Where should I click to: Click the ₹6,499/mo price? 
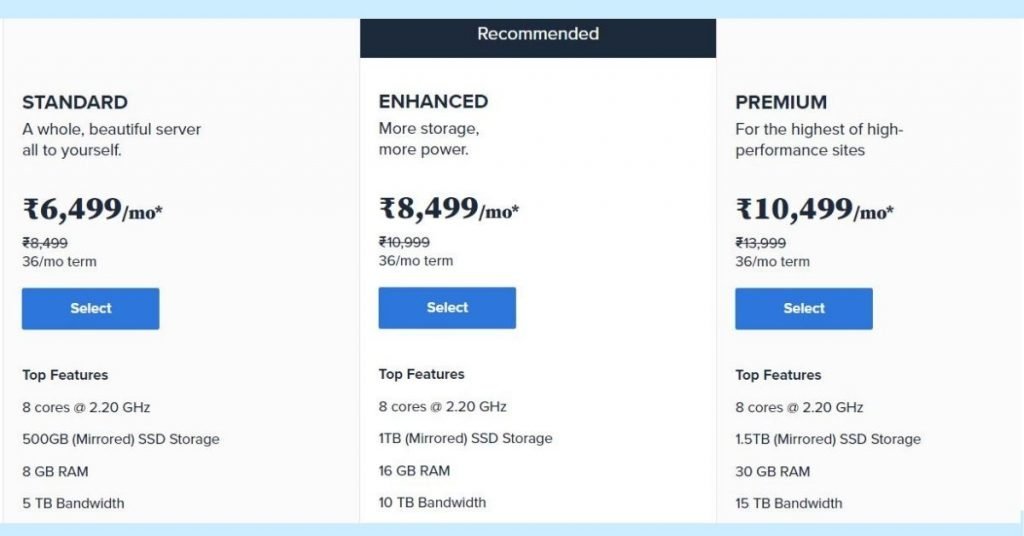coord(93,210)
